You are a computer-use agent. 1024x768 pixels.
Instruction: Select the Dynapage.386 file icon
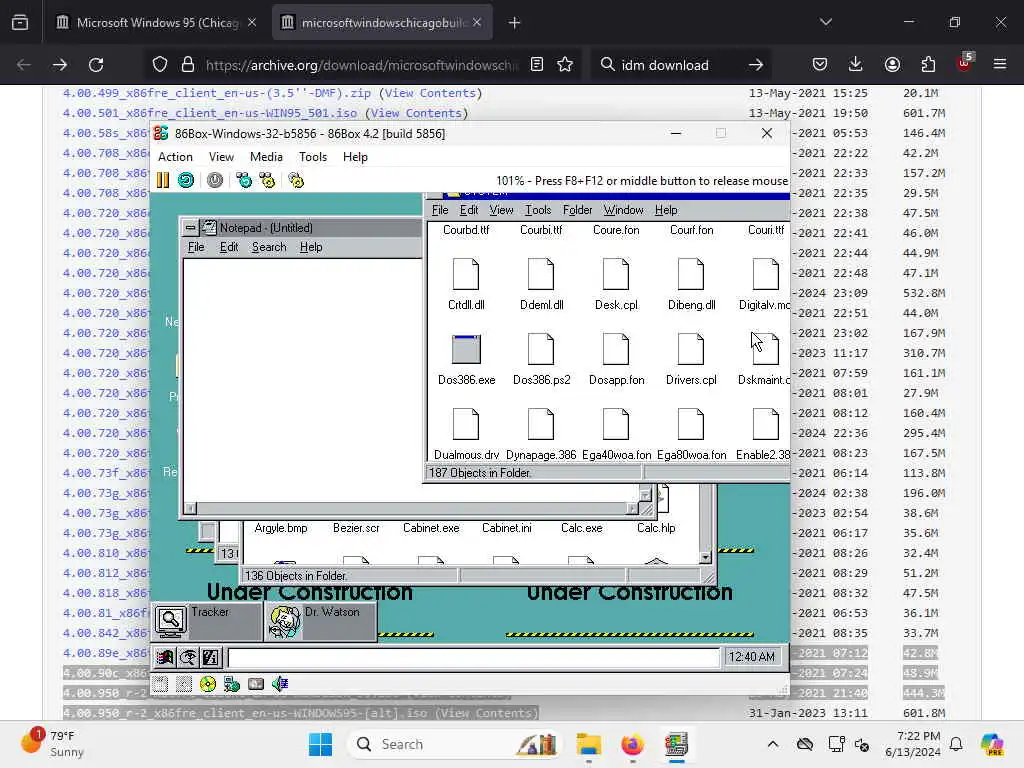pyautogui.click(x=541, y=424)
